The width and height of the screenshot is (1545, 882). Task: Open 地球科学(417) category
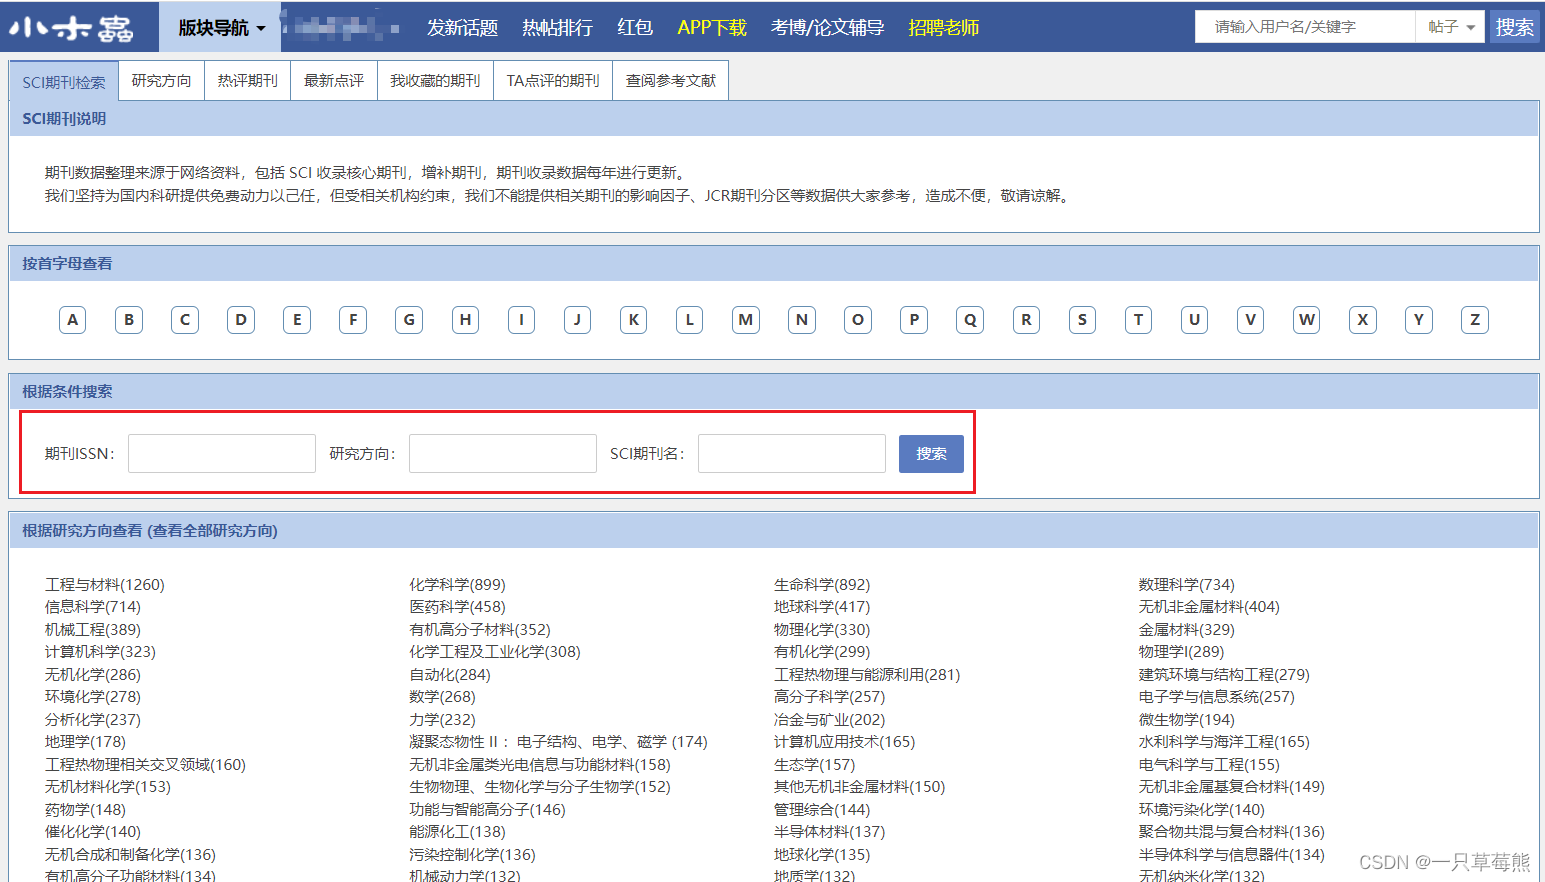tap(822, 607)
